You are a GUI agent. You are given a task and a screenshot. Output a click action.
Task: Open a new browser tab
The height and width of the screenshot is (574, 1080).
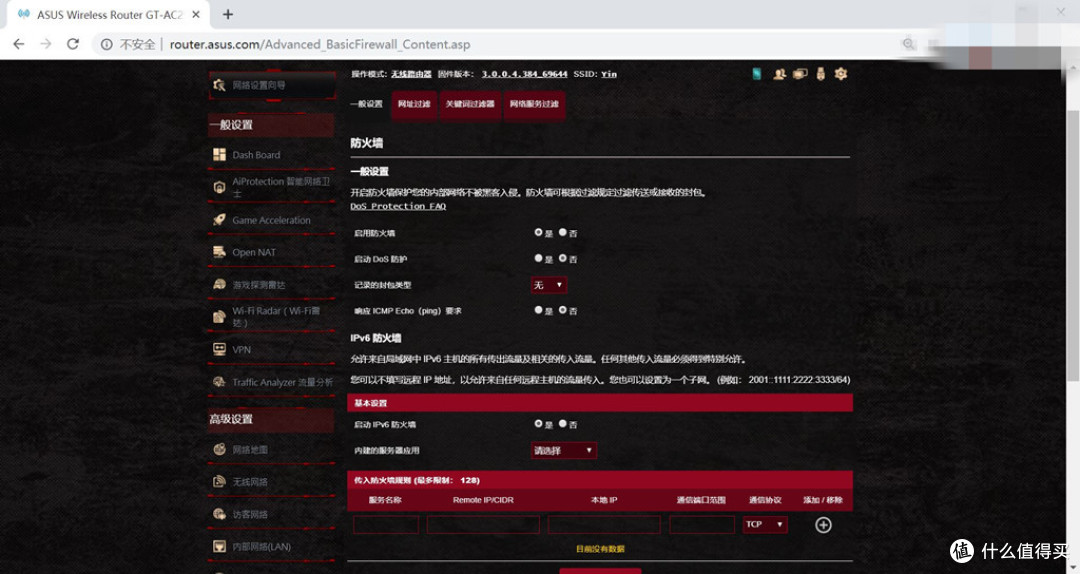click(x=228, y=14)
